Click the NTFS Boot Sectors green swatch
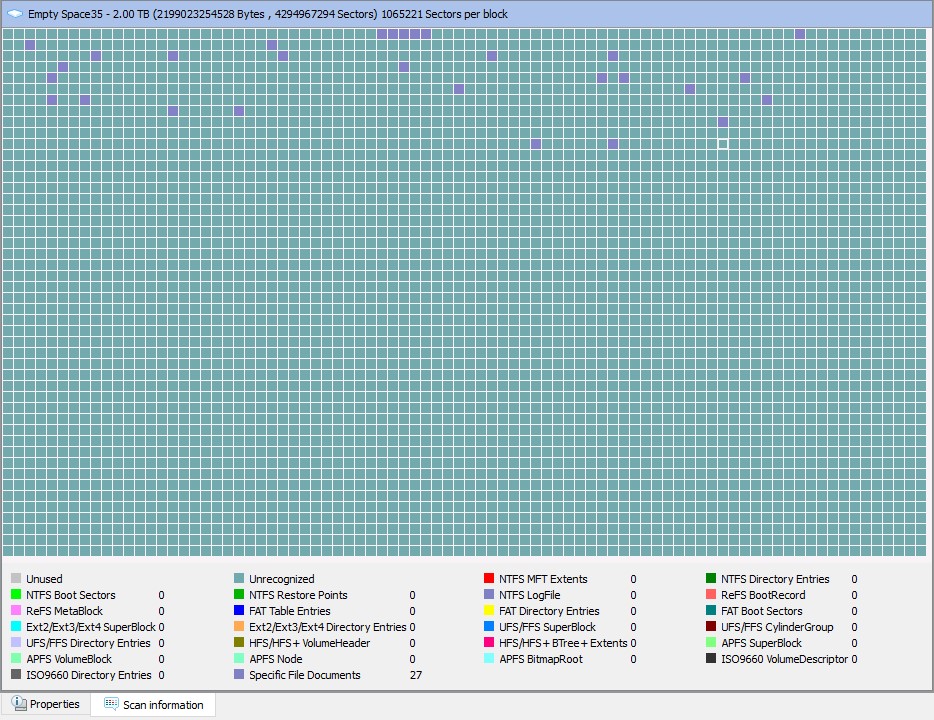Viewport: 934px width, 720px height. coord(16,594)
